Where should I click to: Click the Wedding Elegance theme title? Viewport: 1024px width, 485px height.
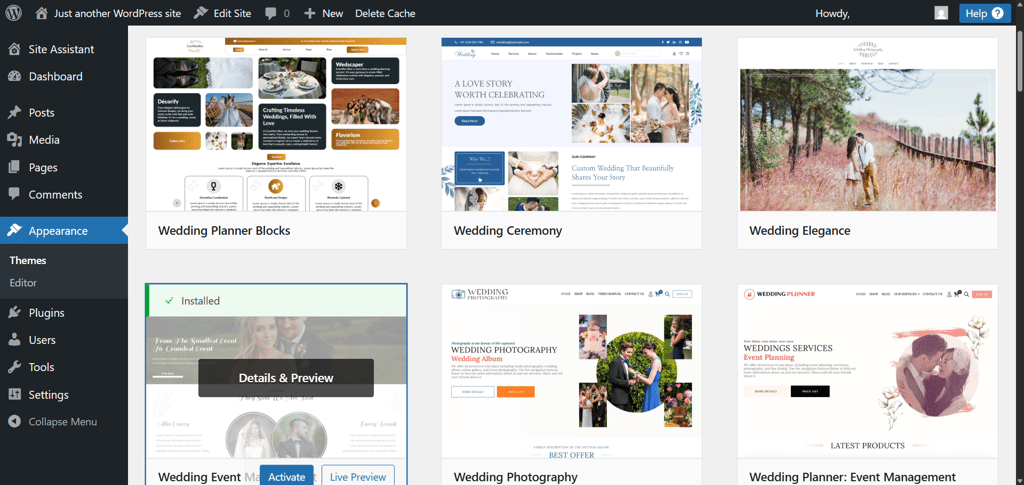point(800,230)
